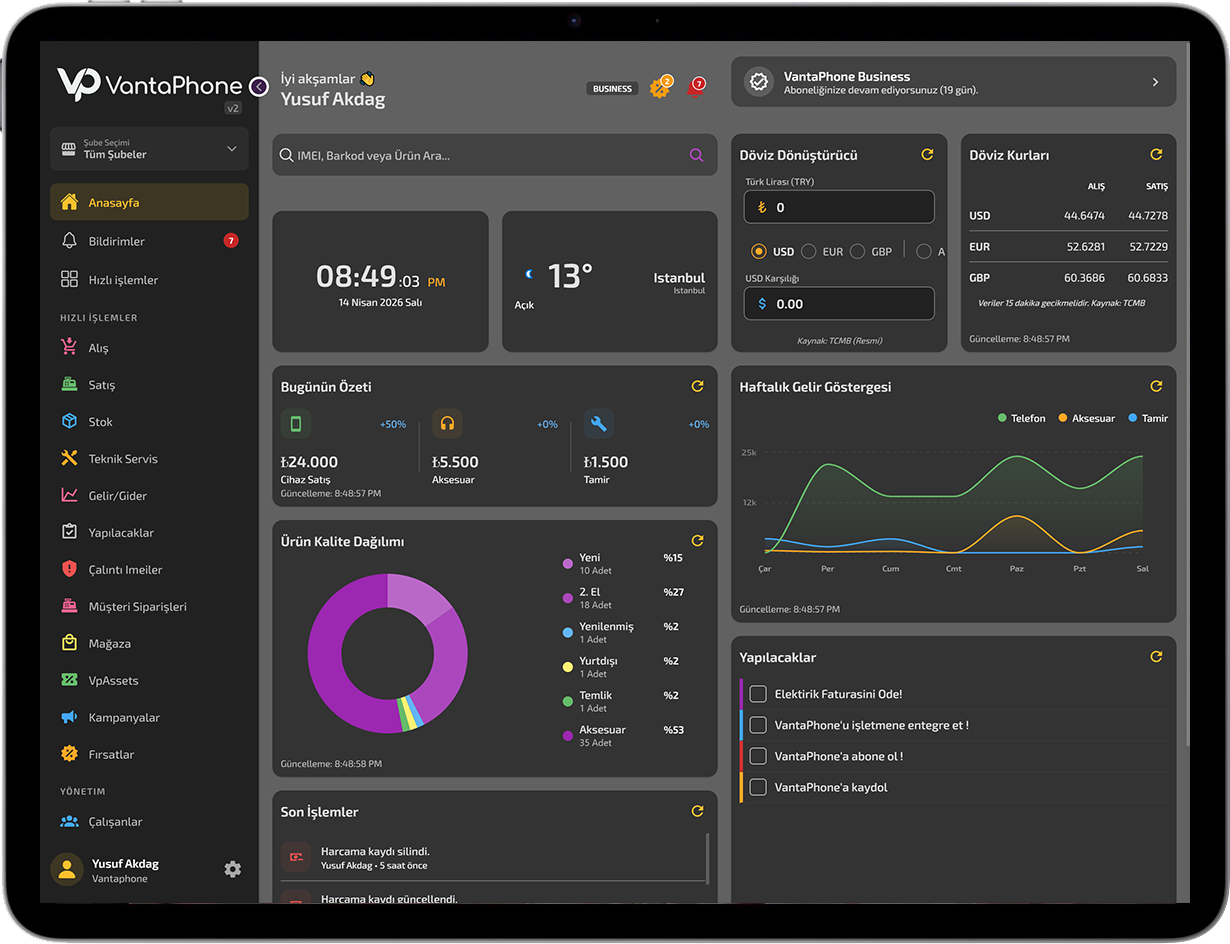Click the red notification bell in header
1230x944 pixels.
pyautogui.click(x=695, y=88)
